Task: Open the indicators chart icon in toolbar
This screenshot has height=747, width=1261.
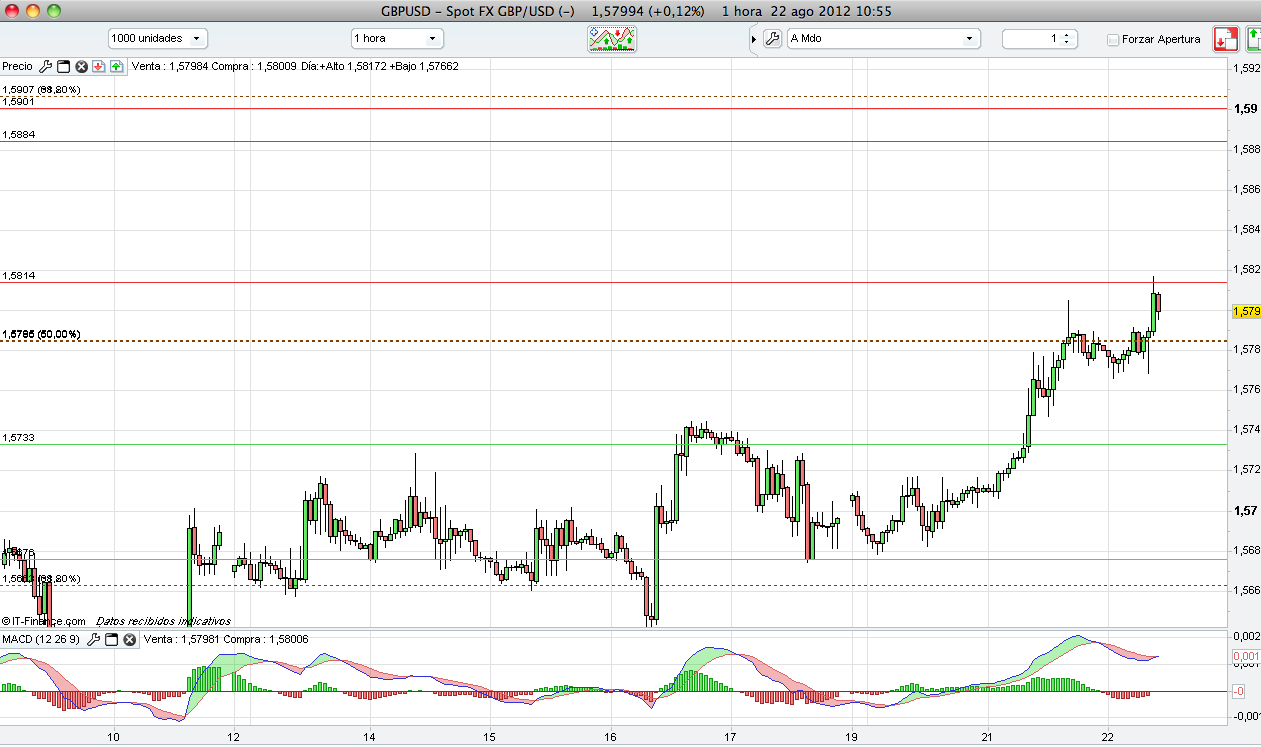Action: [612, 38]
